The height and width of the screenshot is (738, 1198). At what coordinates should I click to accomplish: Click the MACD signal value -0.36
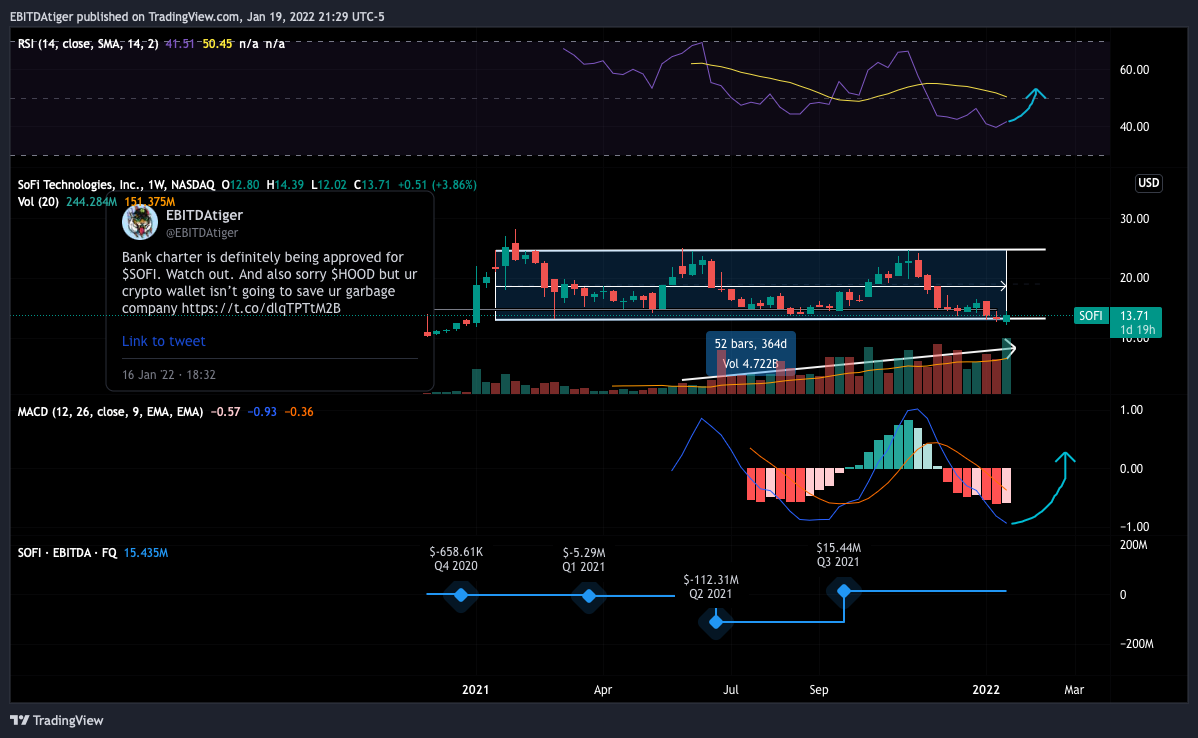[299, 412]
